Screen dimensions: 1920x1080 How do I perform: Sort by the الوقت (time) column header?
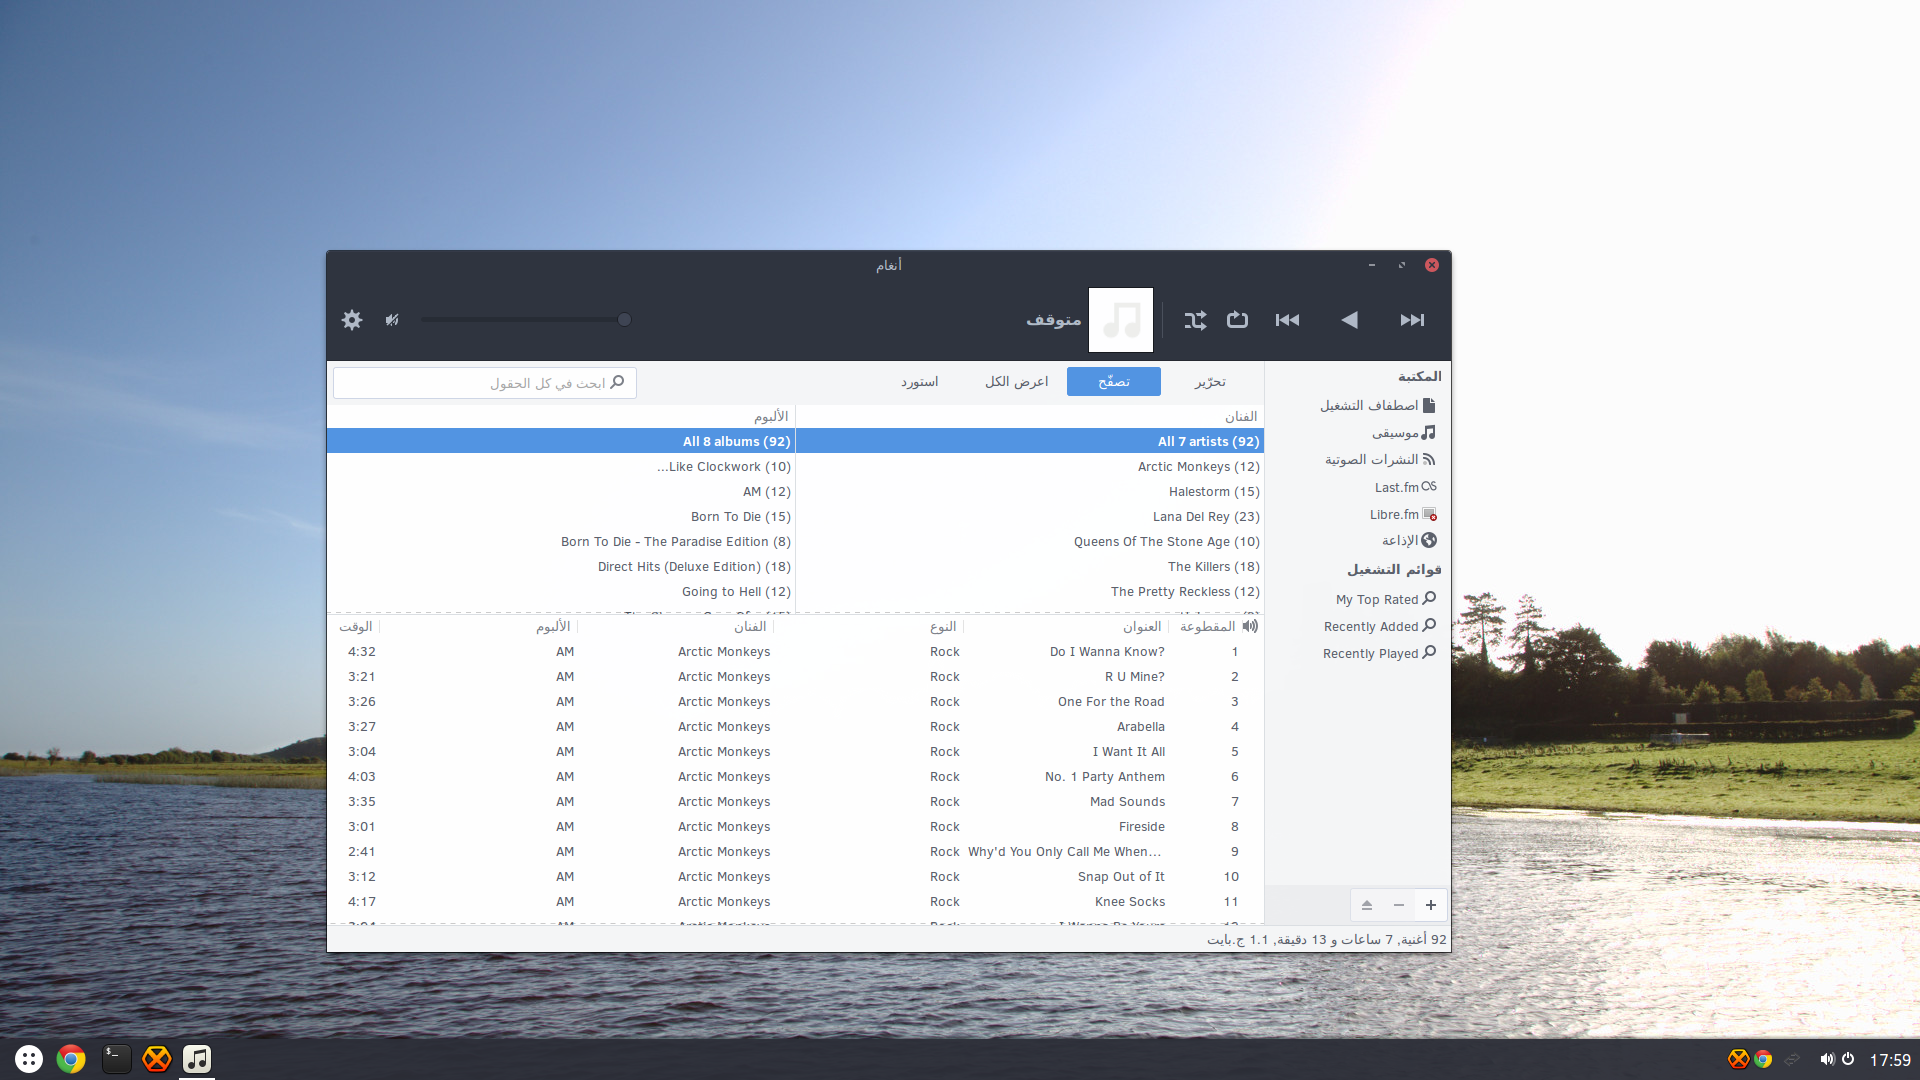coord(355,627)
